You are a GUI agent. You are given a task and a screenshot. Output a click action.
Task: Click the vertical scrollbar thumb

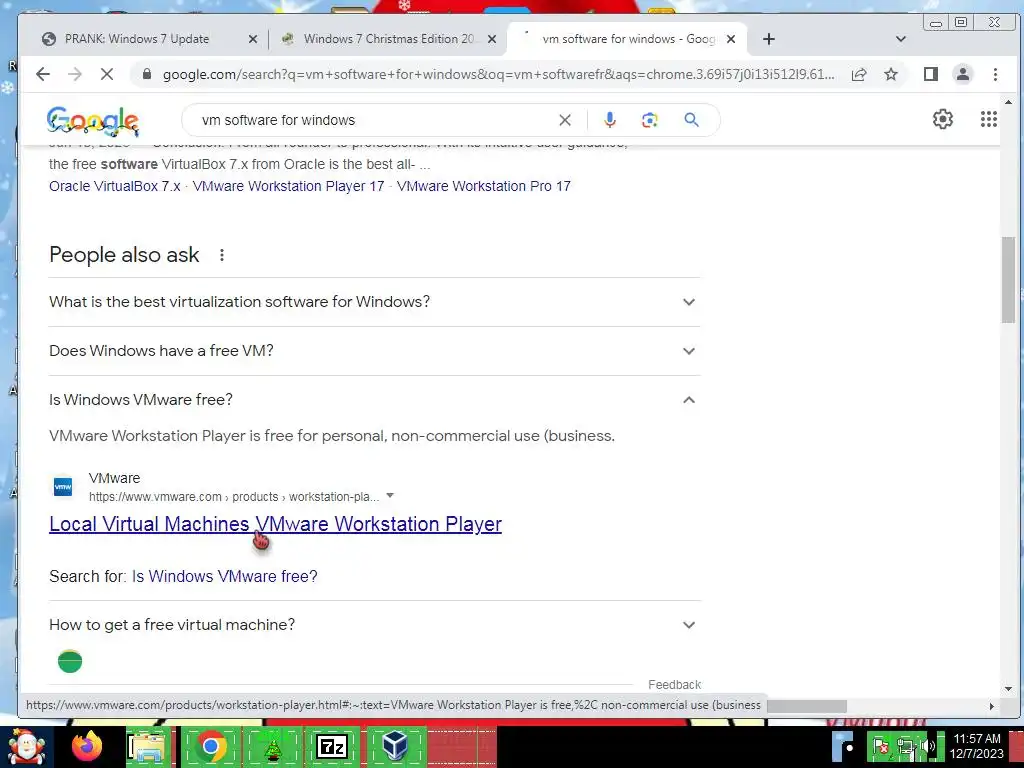click(x=1008, y=280)
